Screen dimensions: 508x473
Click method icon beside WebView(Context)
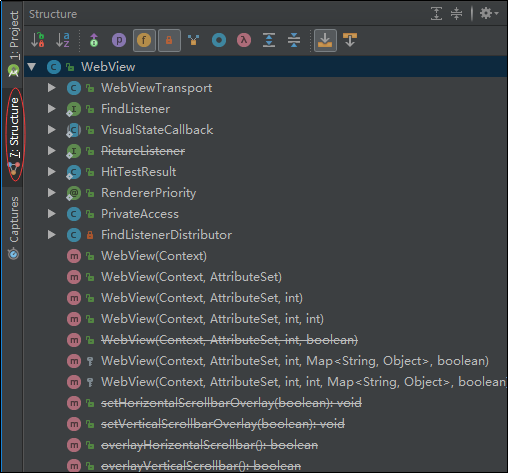(x=74, y=256)
